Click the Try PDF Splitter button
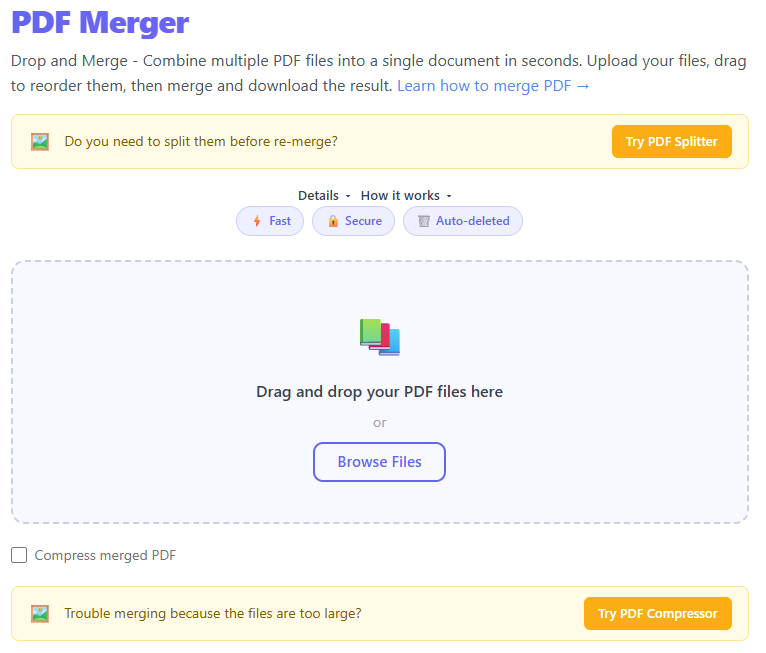 [x=672, y=142]
